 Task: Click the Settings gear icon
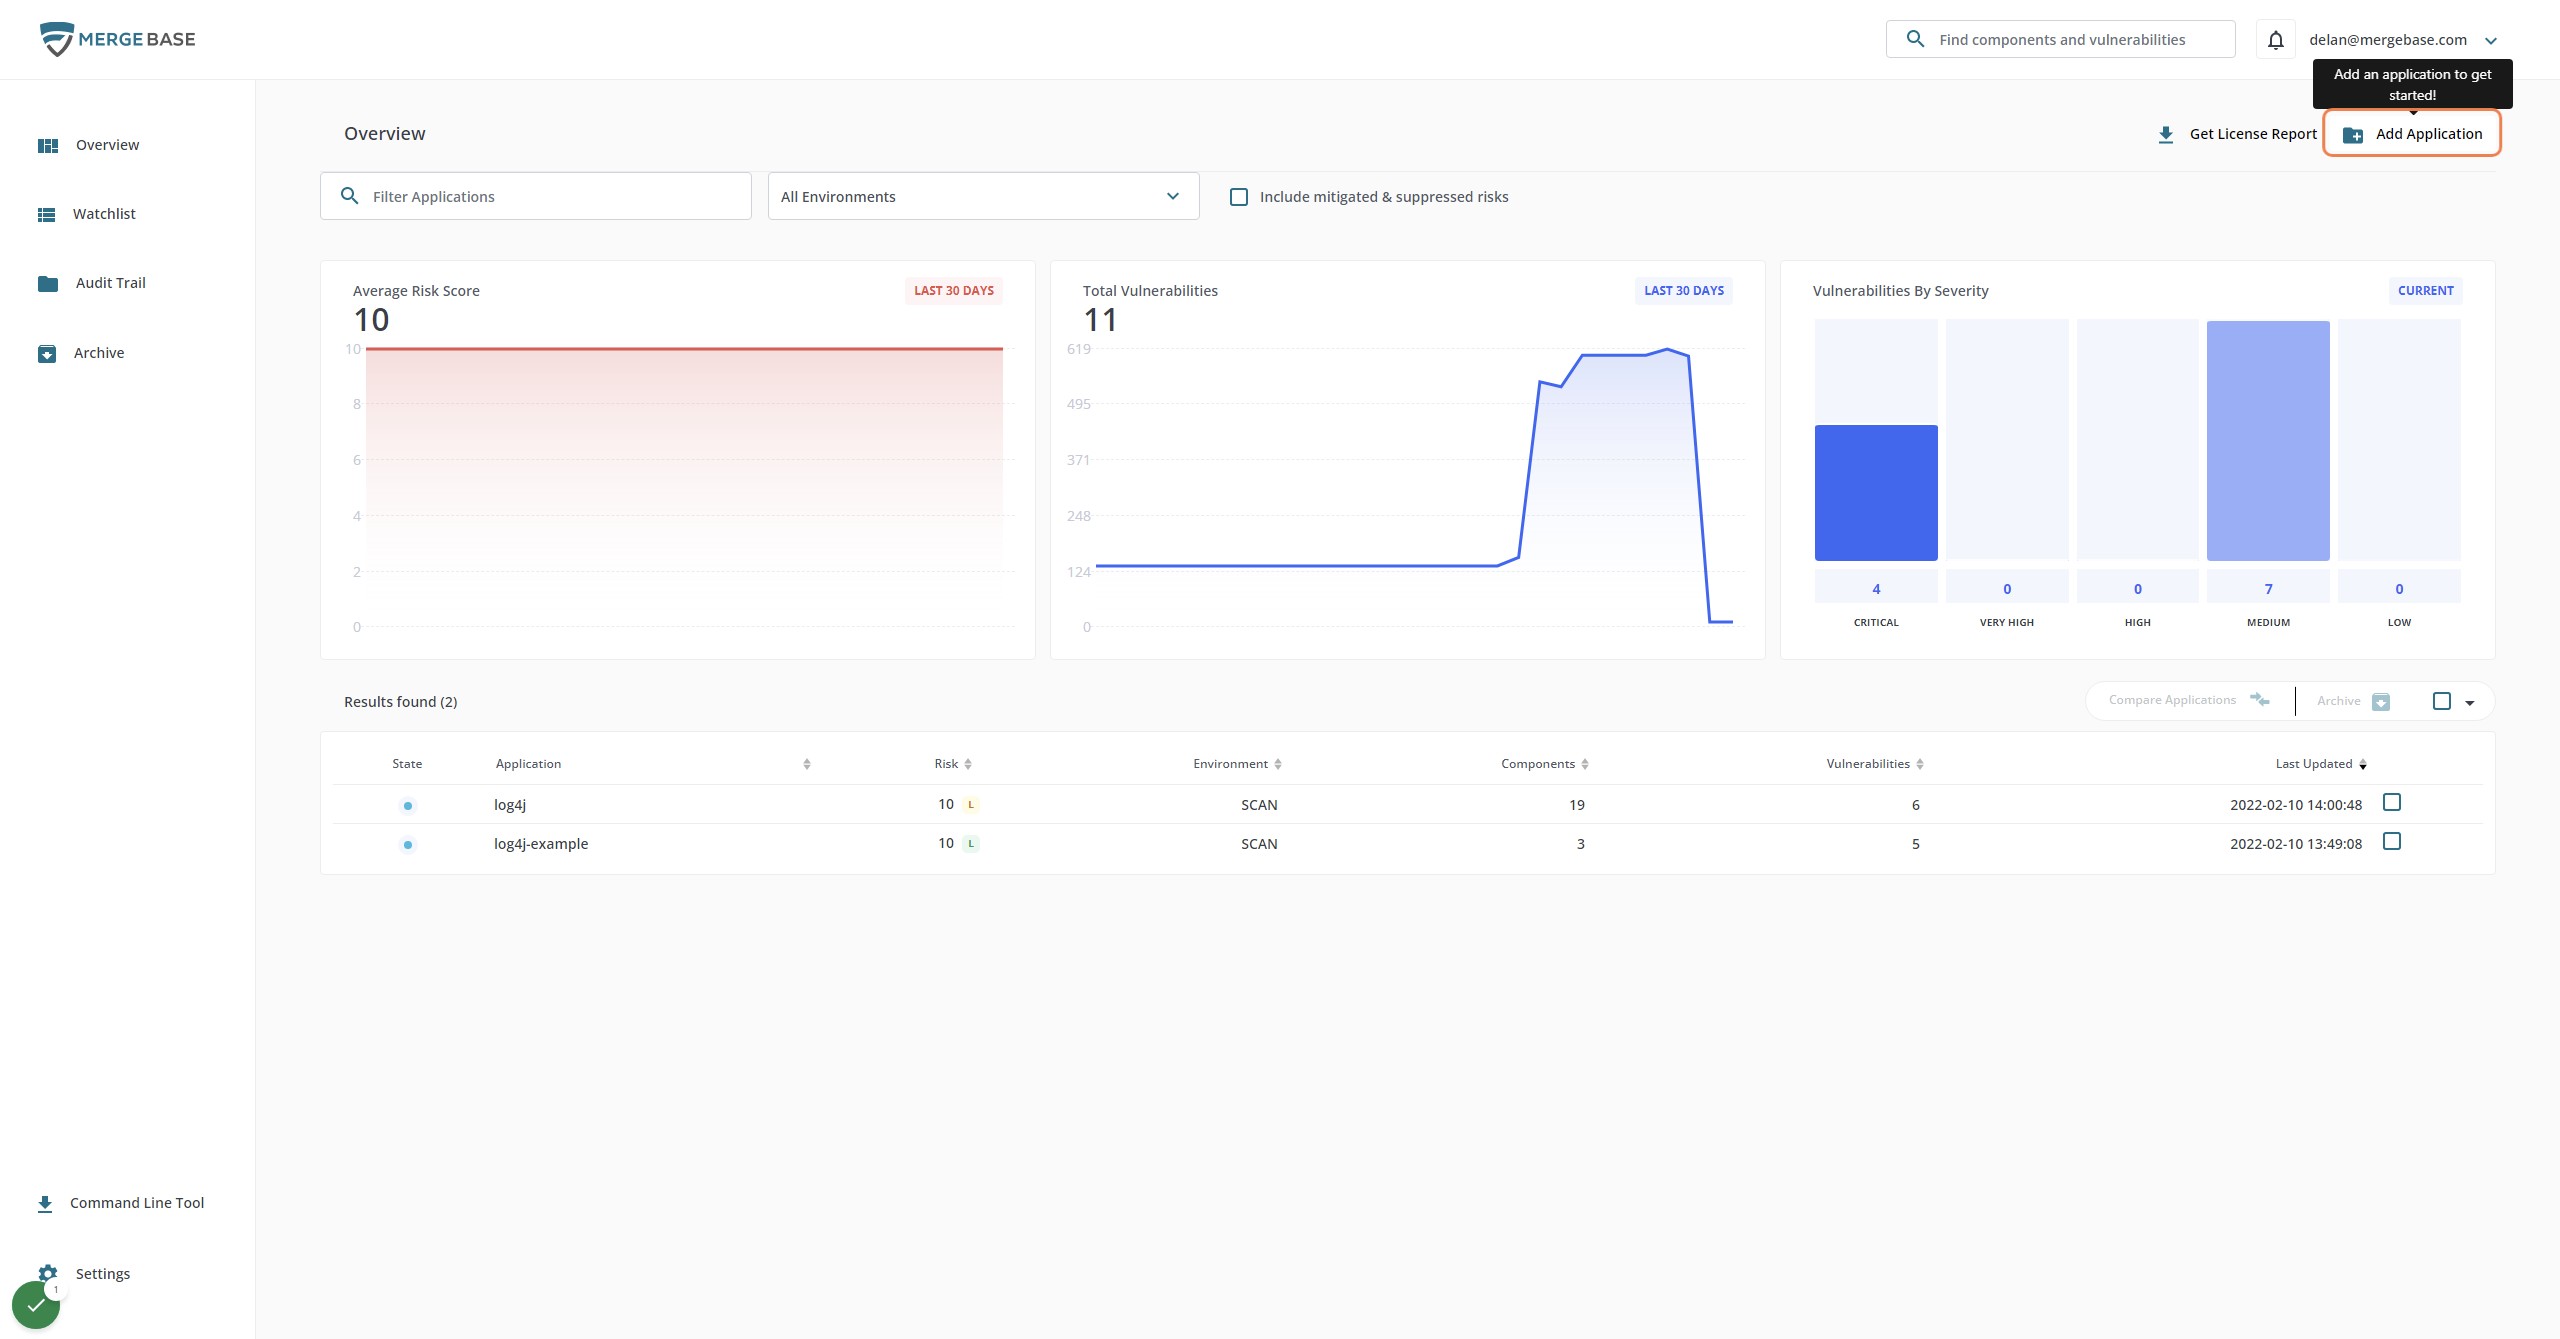point(48,1273)
